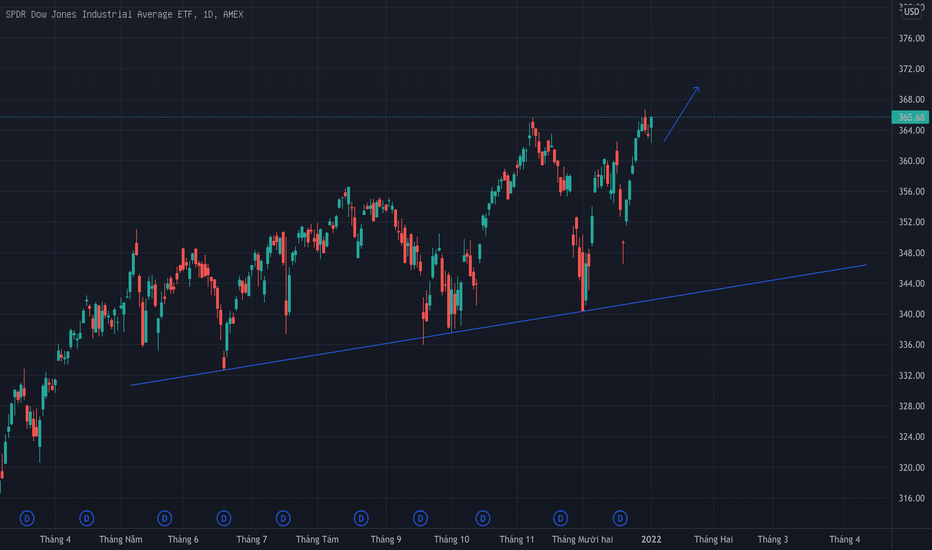Screen dimensions: 932x550
Task: Click the Tháng Năm label on the time axis
Action: [120, 539]
